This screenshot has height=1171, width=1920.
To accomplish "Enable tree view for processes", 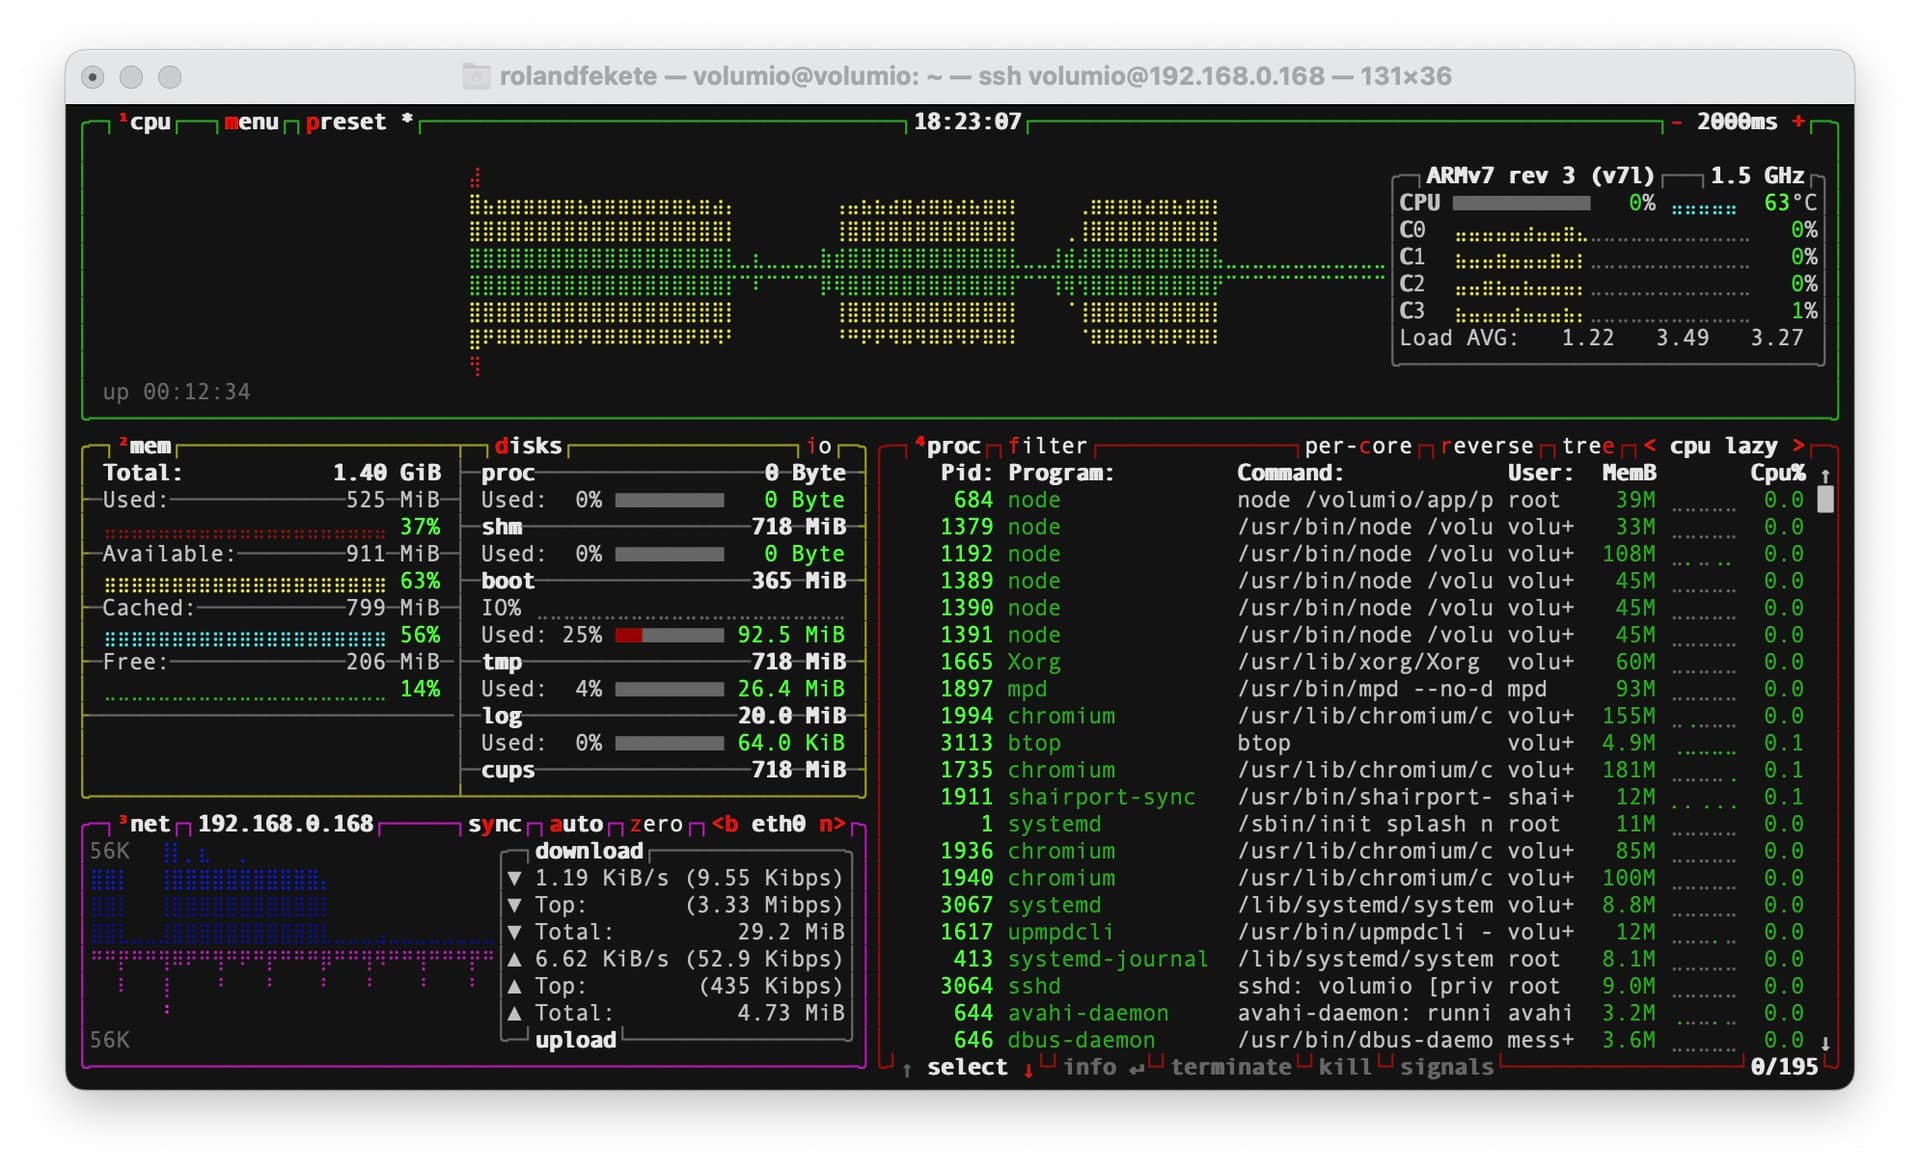I will pos(1587,446).
